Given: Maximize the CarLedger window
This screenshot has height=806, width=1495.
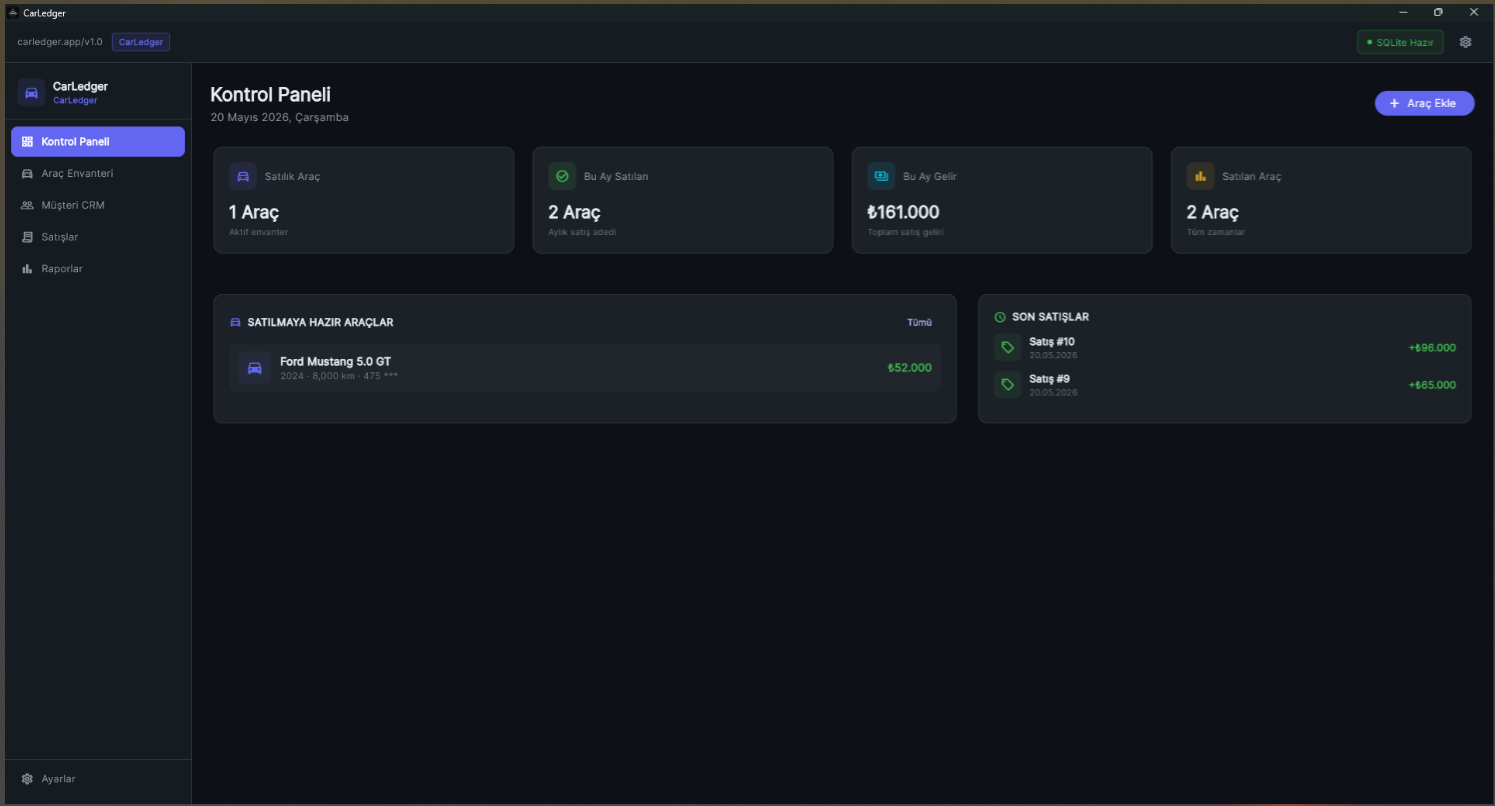Looking at the screenshot, I should pyautogui.click(x=1438, y=12).
